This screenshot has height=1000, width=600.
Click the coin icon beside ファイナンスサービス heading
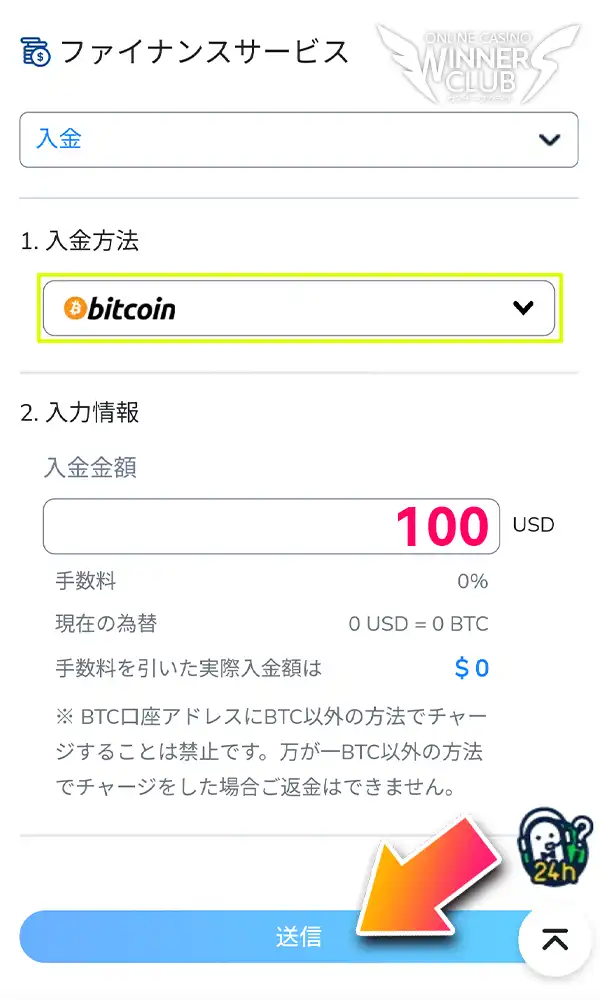coord(34,51)
